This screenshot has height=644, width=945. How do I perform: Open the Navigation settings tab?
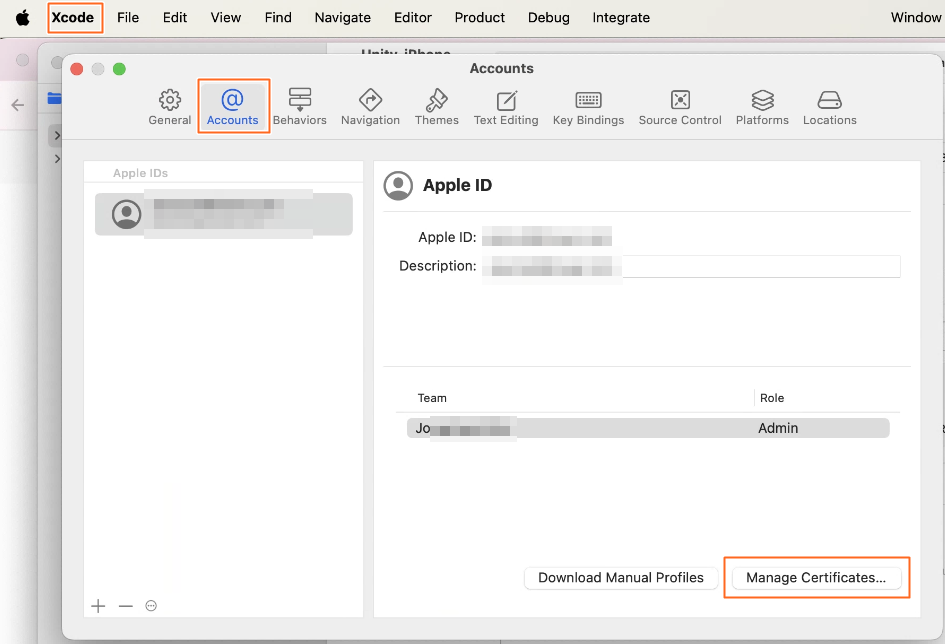click(370, 107)
